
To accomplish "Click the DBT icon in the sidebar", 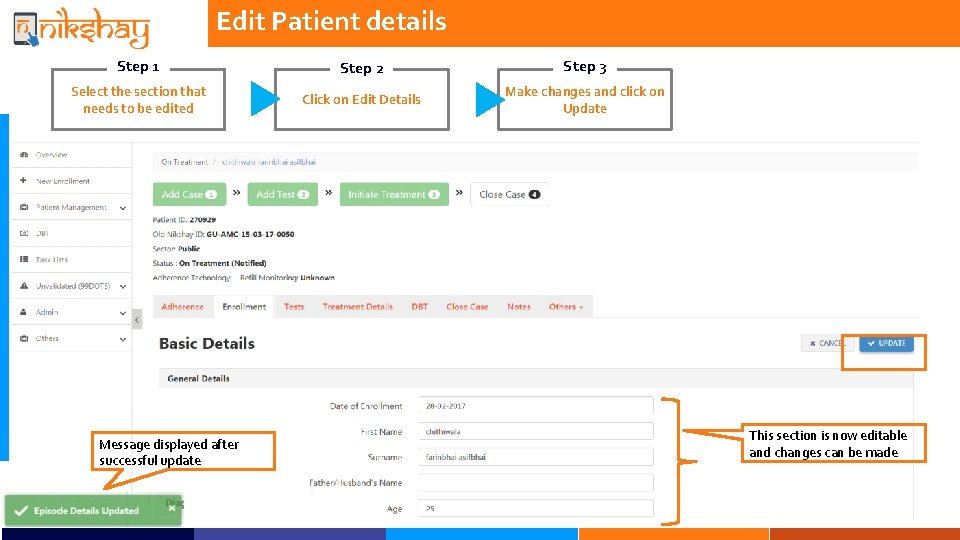I will coord(23,234).
